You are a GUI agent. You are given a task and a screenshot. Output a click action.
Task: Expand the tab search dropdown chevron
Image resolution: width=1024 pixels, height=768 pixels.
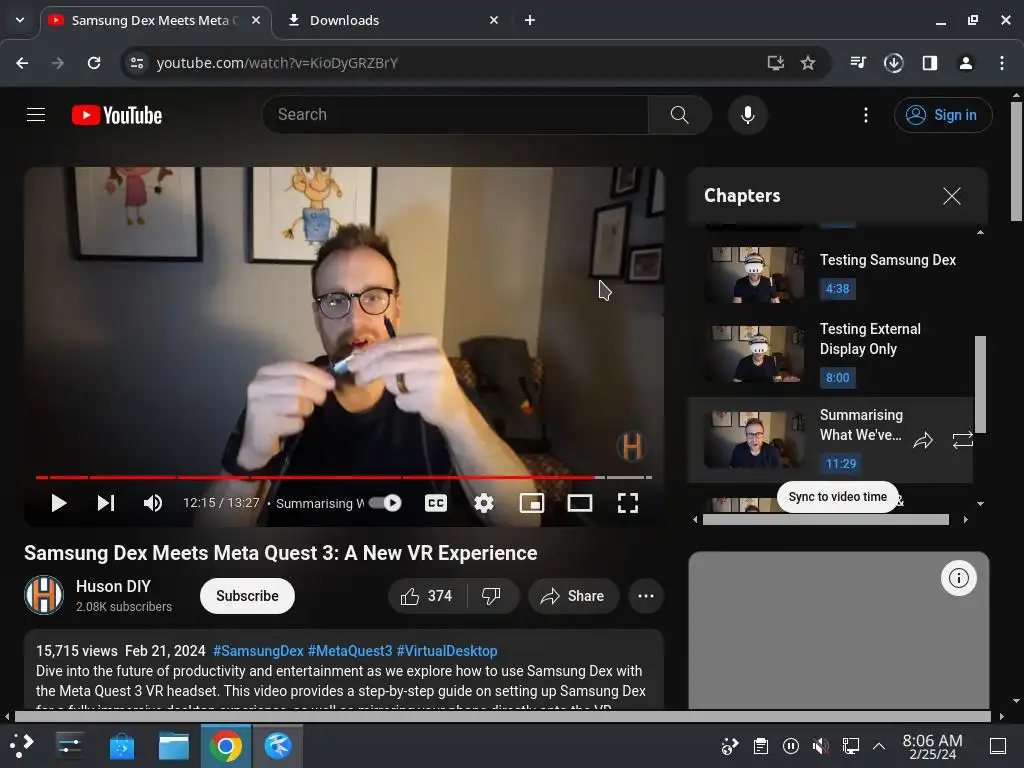coord(20,20)
